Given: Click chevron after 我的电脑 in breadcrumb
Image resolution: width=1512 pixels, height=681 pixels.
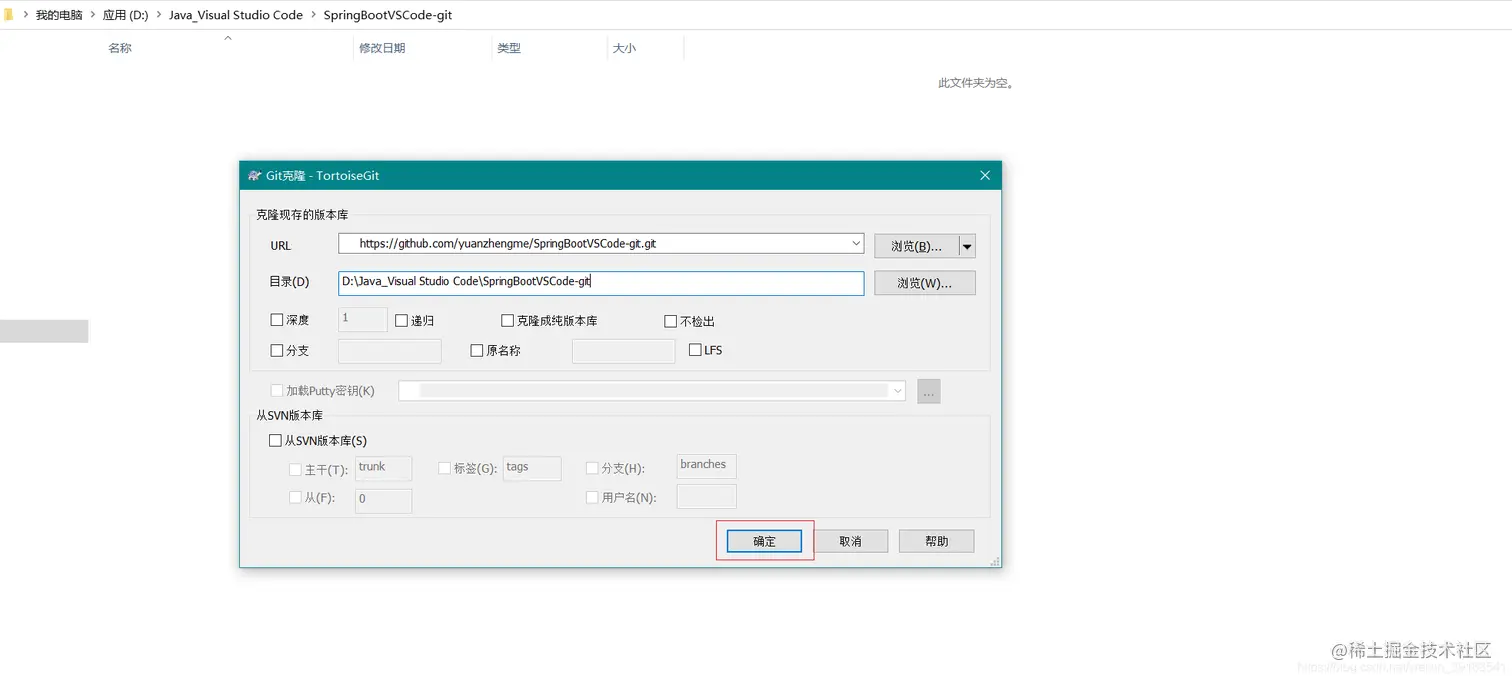Looking at the screenshot, I should 93,15.
